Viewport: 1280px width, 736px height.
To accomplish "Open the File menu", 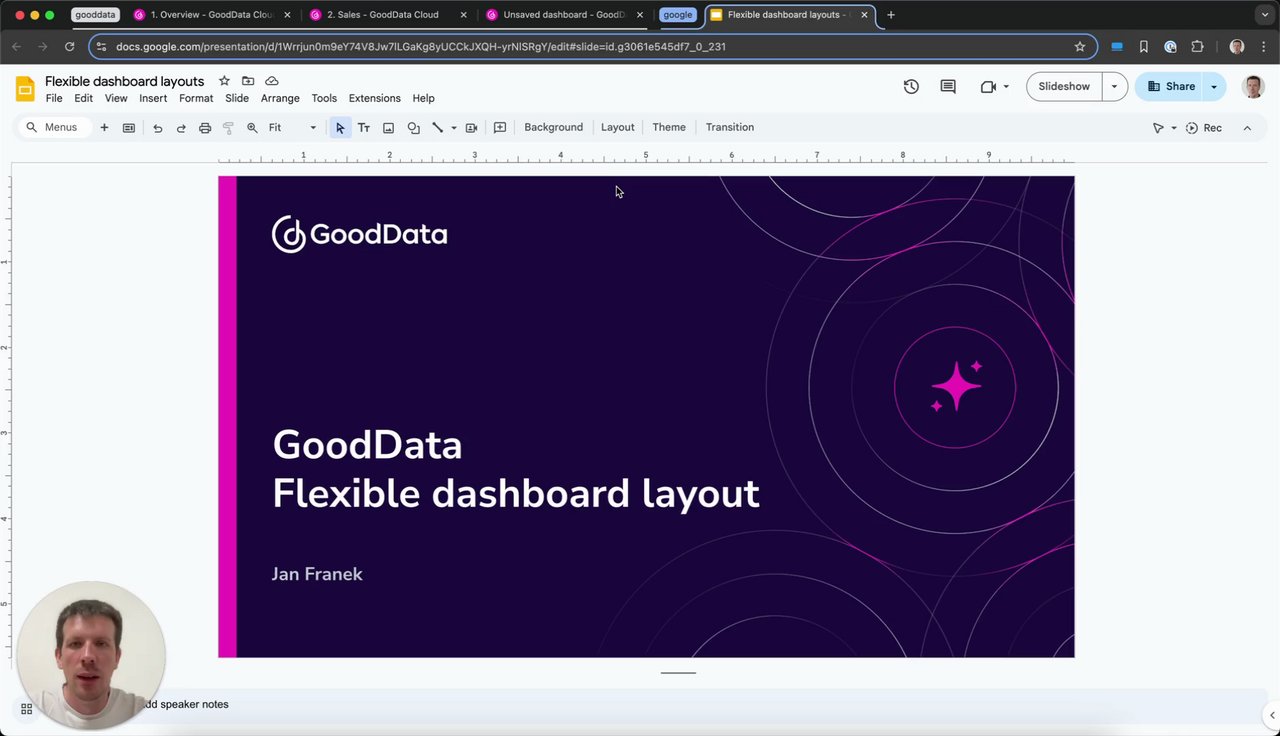I will [54, 98].
